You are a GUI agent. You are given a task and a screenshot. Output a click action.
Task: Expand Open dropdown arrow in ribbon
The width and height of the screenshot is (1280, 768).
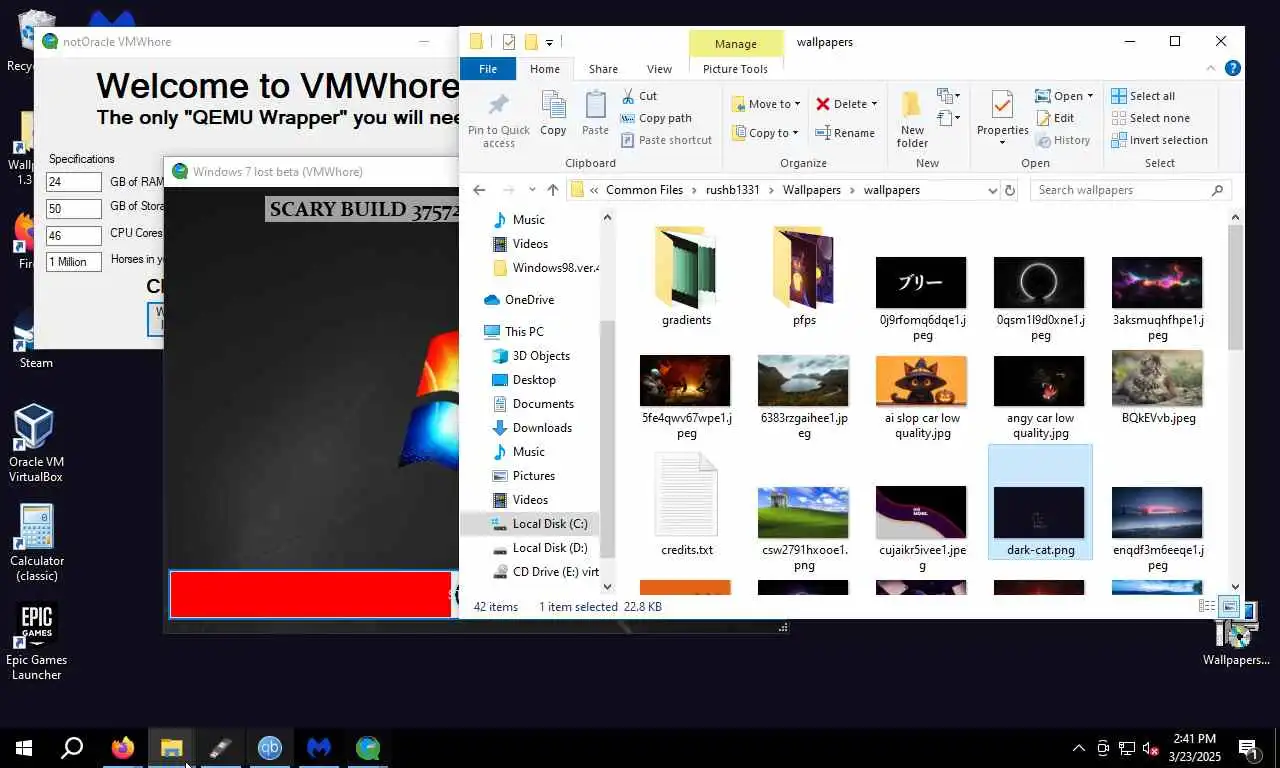point(1090,96)
